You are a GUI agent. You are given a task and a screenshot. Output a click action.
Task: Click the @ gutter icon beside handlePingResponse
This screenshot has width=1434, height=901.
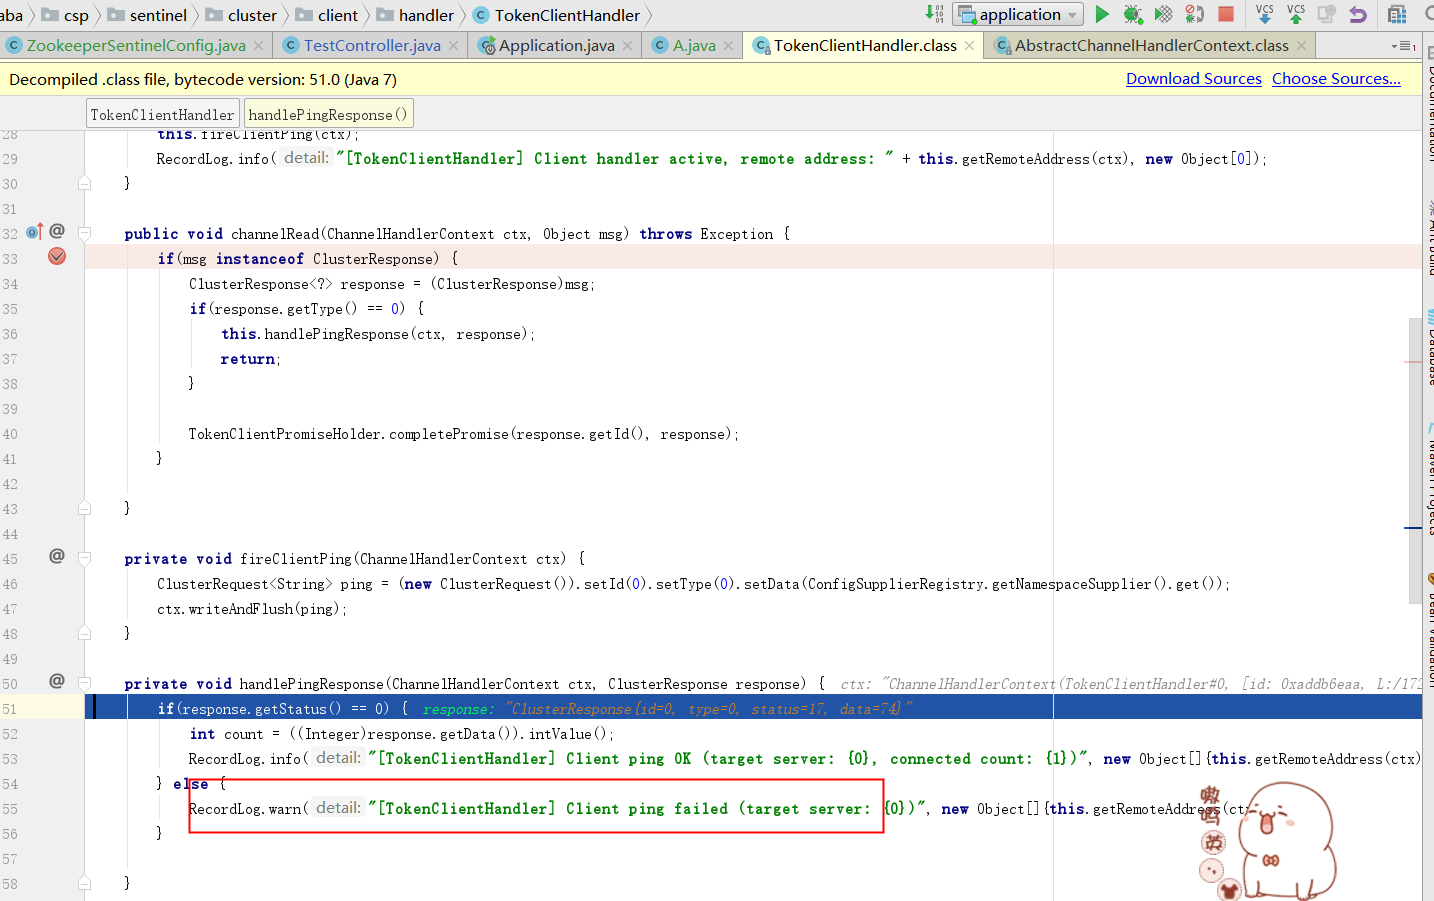[57, 681]
